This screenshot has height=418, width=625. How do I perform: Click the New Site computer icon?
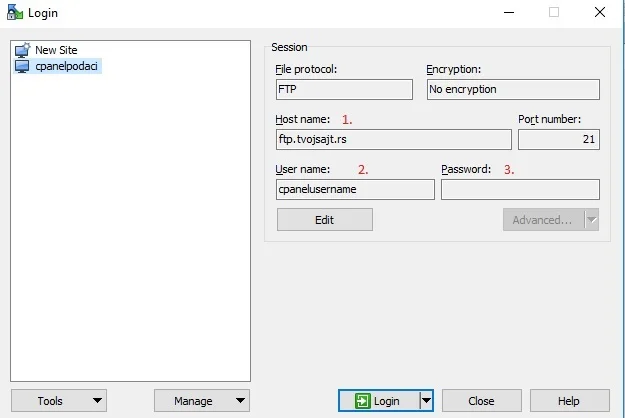tap(22, 50)
